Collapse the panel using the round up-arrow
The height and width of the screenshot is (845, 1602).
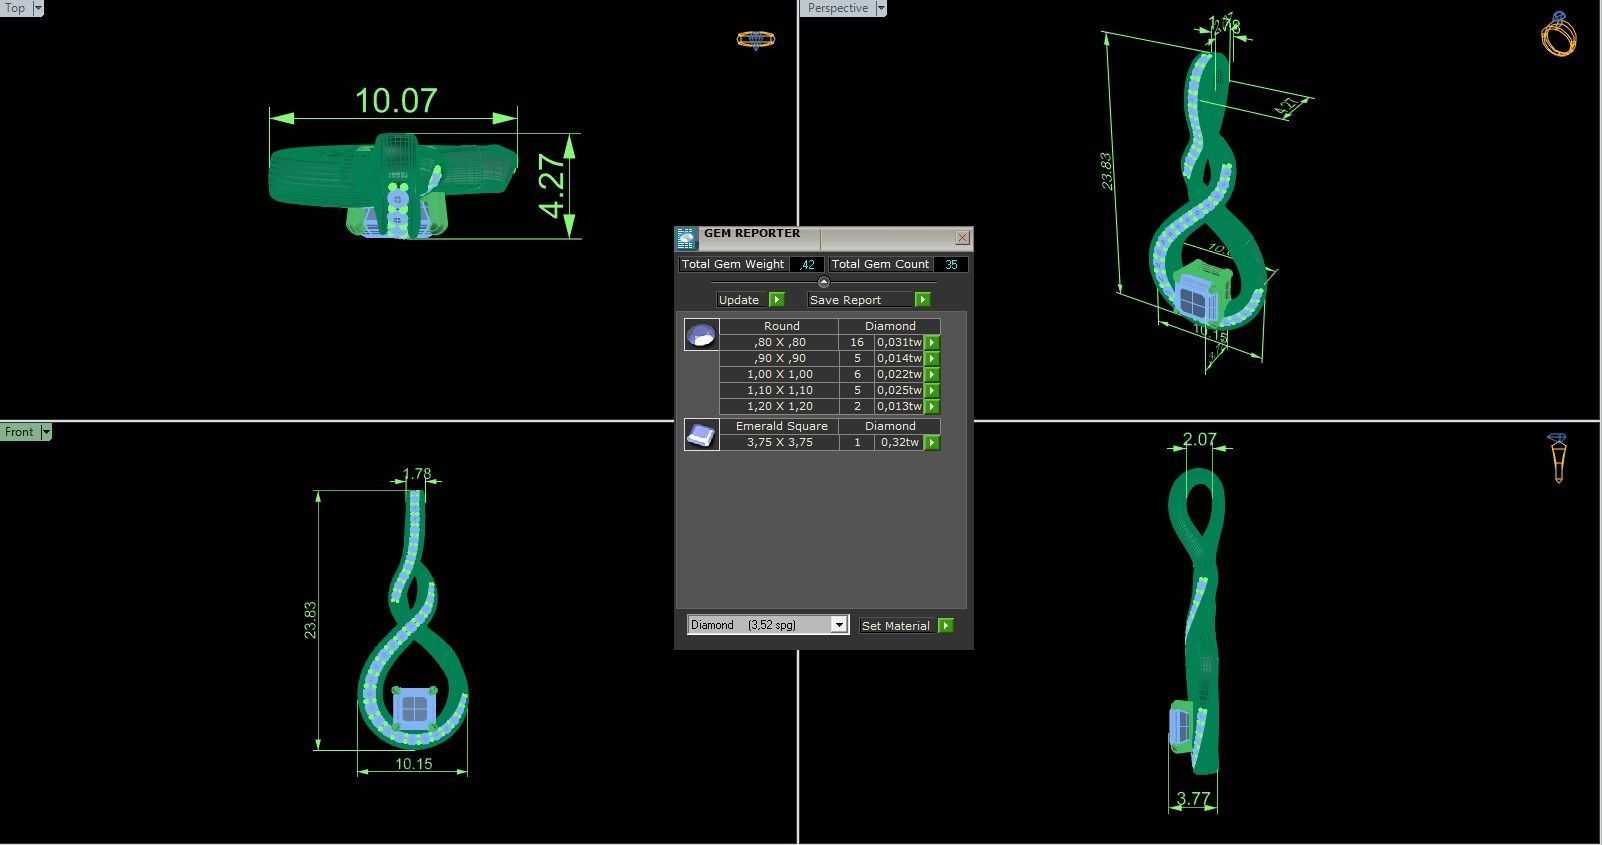pos(824,282)
